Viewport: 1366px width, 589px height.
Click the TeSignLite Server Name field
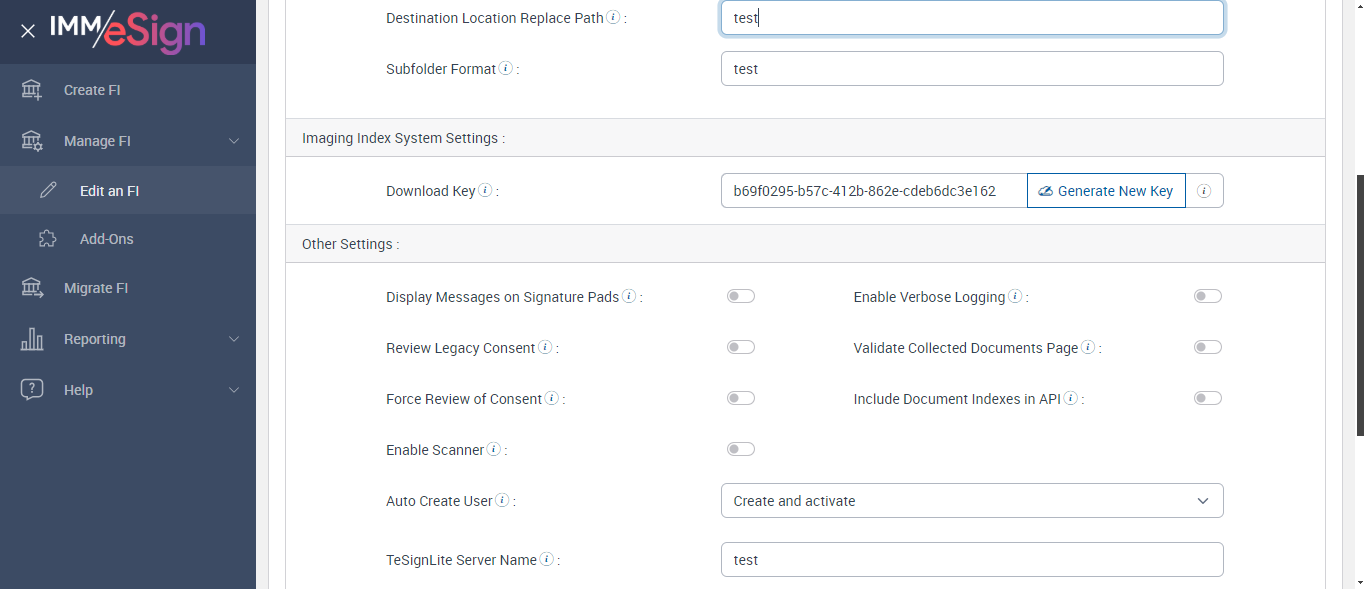click(971, 560)
